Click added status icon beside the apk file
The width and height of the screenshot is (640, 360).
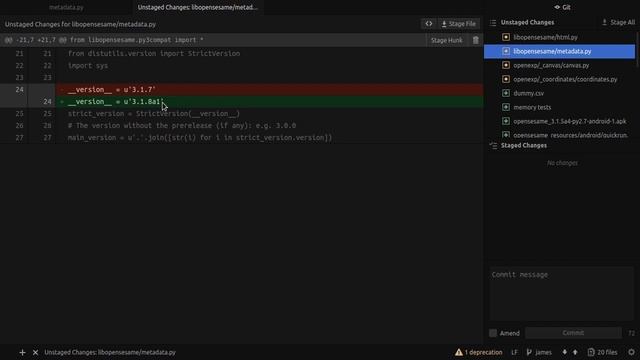point(506,121)
